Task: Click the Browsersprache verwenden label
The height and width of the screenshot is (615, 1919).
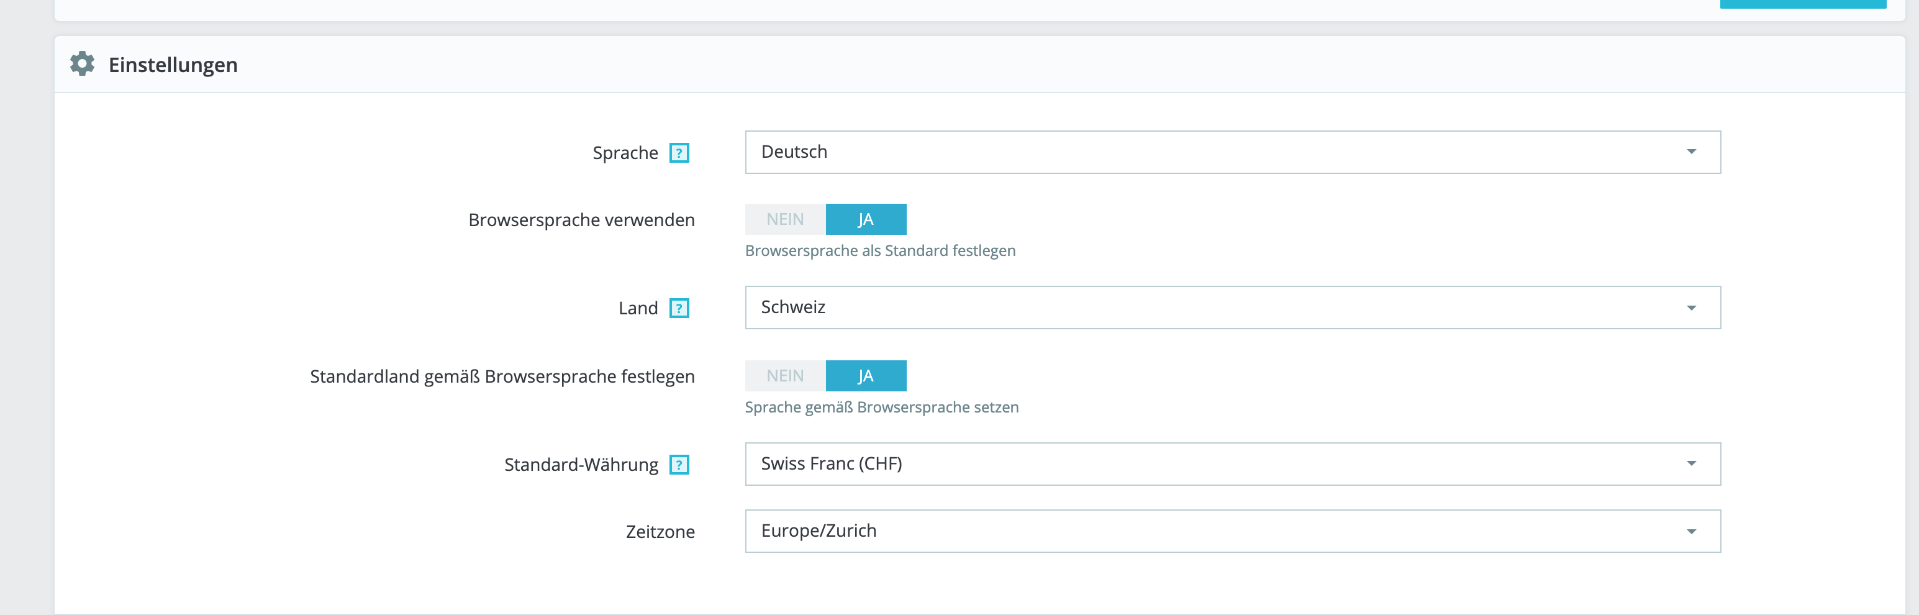Action: click(581, 220)
